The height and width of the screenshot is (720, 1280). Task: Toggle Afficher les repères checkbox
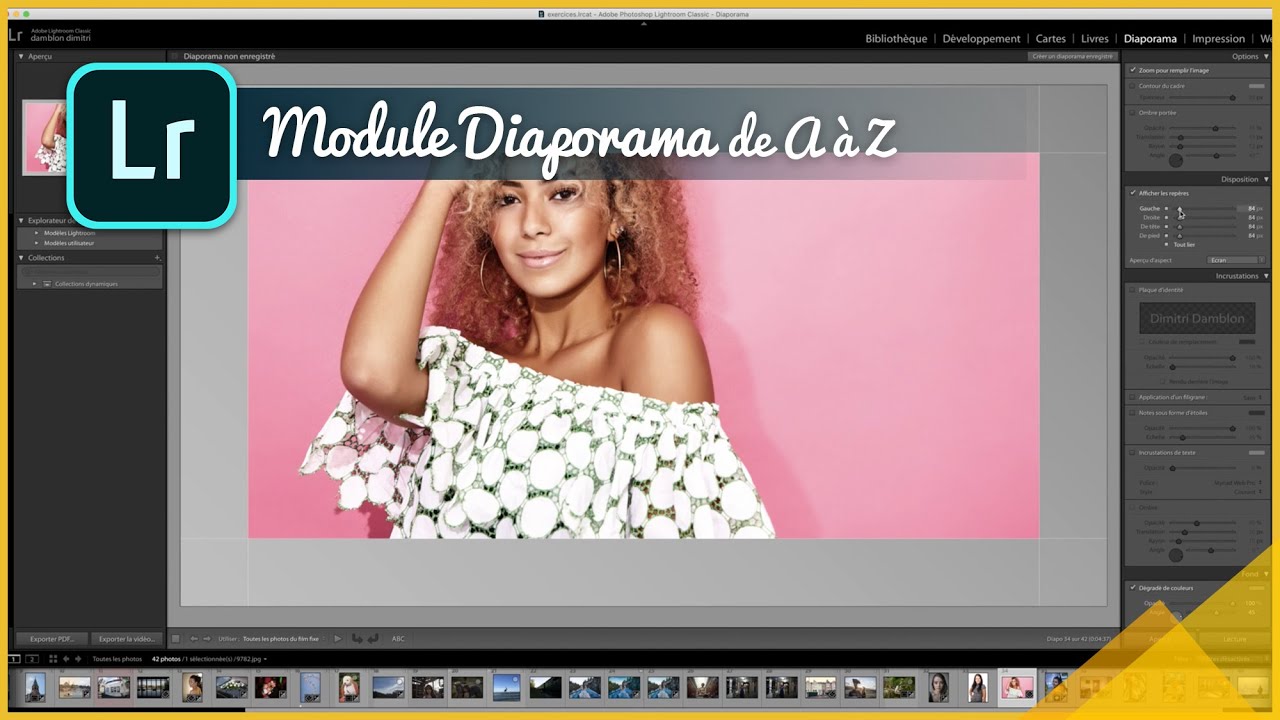tap(1133, 193)
